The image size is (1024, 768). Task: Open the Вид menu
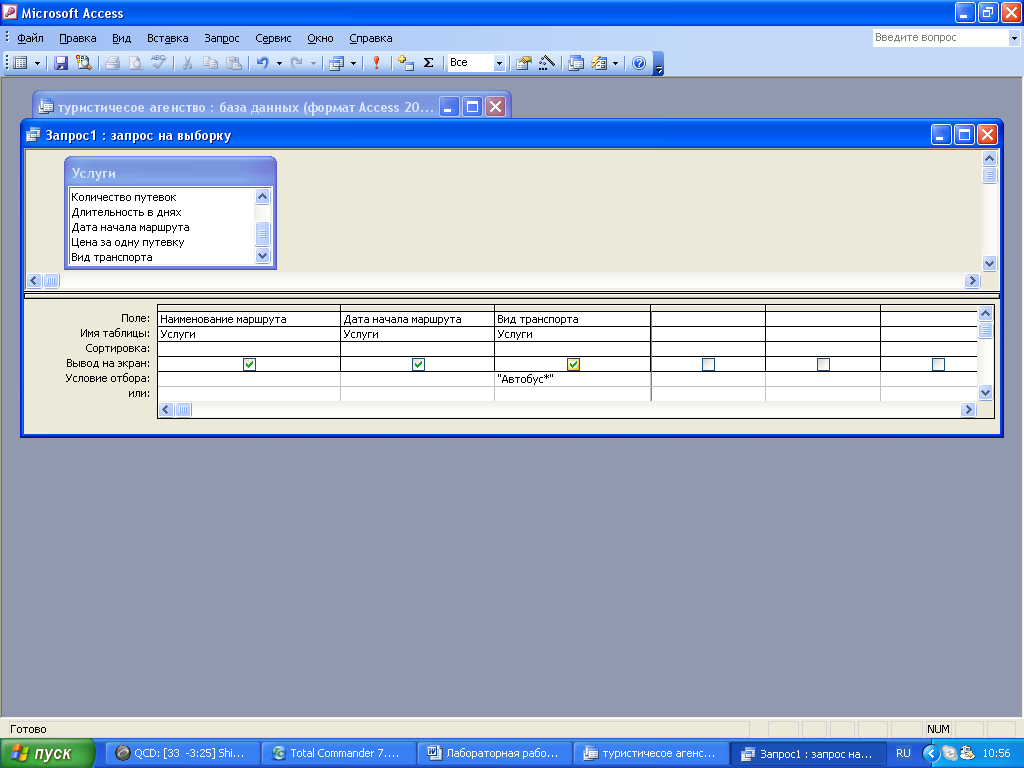pyautogui.click(x=121, y=38)
